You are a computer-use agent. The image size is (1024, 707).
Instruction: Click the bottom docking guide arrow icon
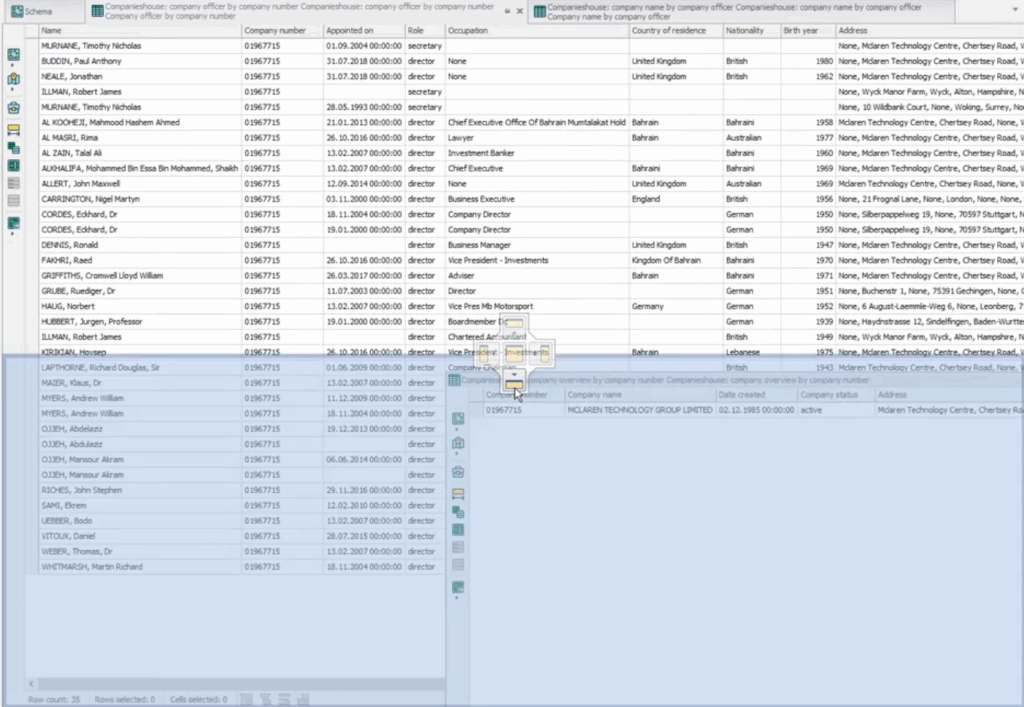[x=514, y=385]
